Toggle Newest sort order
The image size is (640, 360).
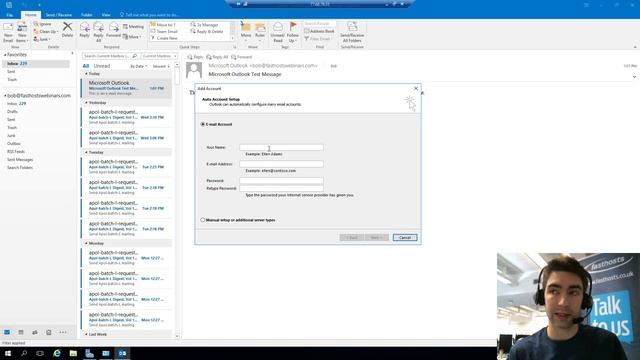click(x=161, y=66)
